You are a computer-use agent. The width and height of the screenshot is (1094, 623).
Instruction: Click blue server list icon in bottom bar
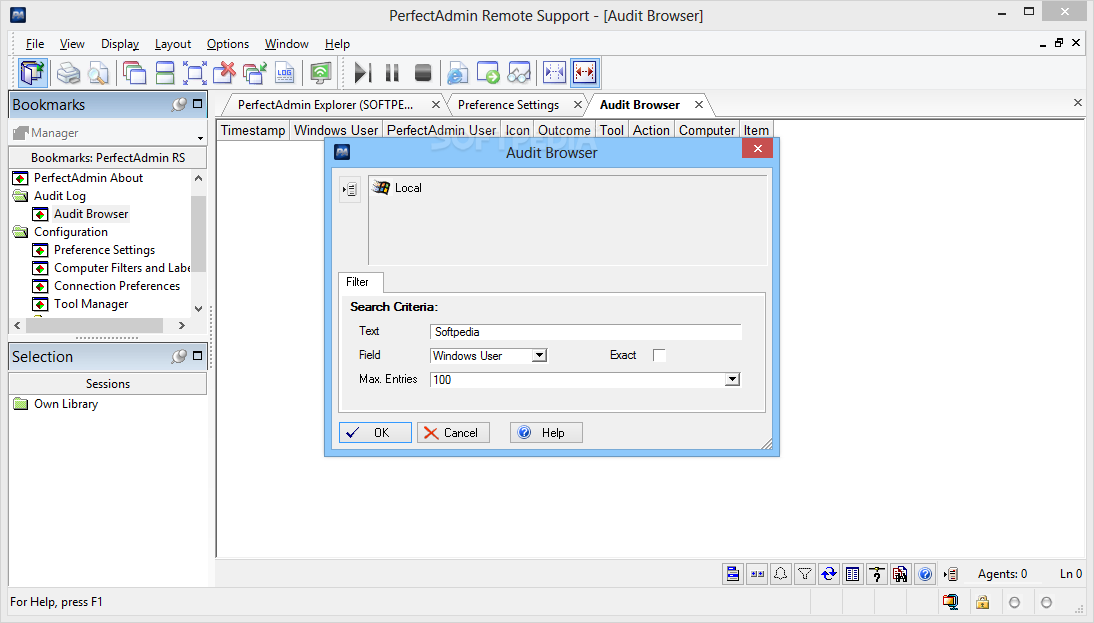pos(733,574)
